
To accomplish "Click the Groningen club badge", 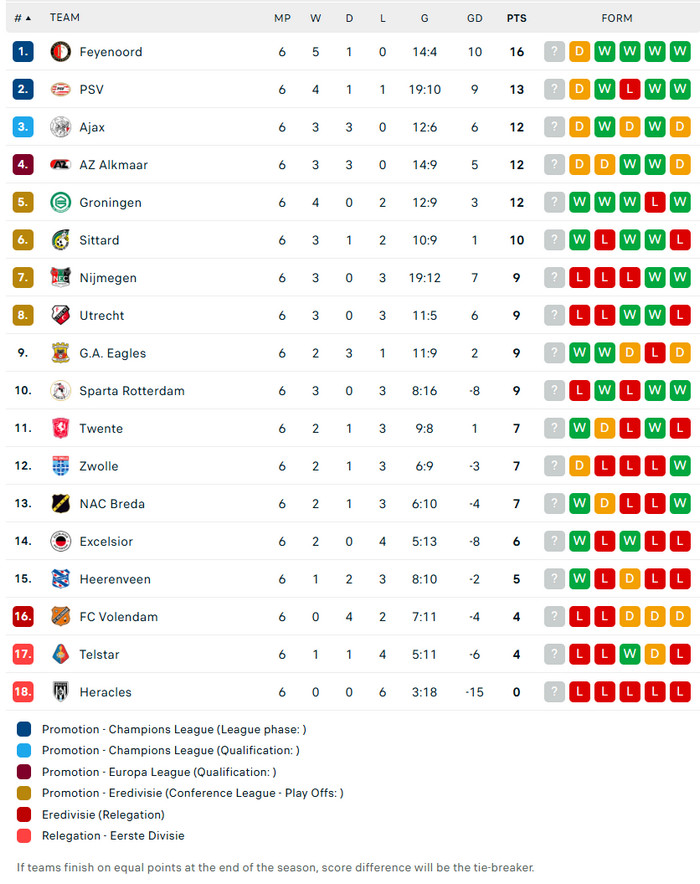I will point(61,203).
